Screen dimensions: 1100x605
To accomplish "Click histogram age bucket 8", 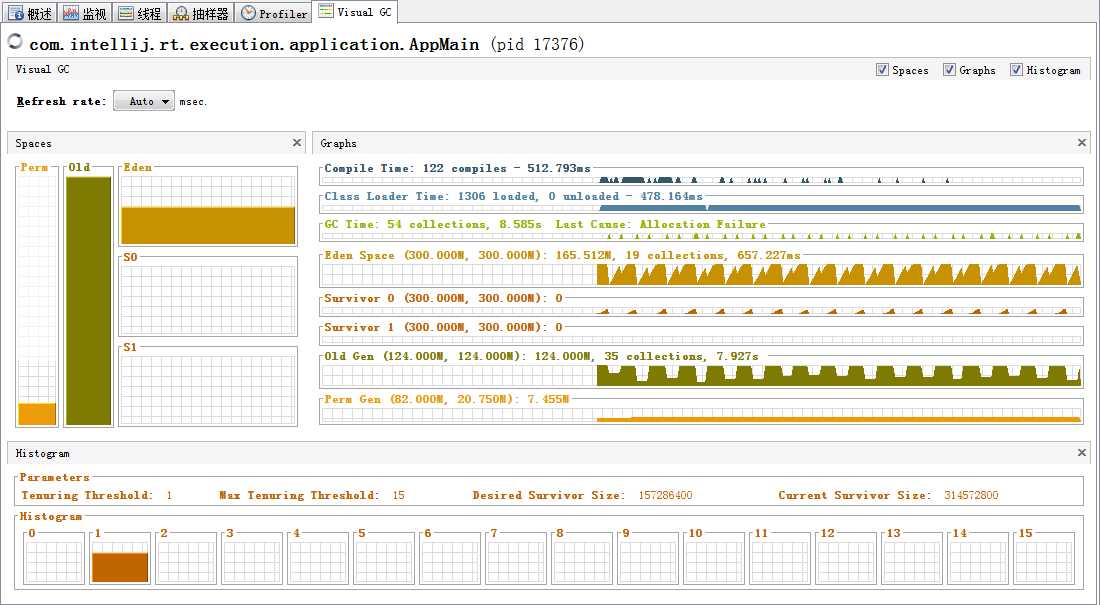I will pos(582,558).
